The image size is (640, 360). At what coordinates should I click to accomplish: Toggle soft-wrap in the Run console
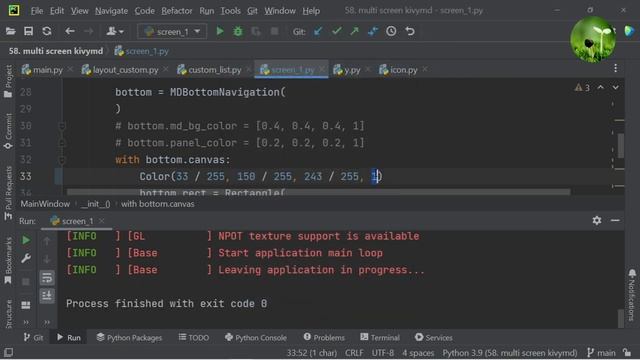pyautogui.click(x=47, y=278)
